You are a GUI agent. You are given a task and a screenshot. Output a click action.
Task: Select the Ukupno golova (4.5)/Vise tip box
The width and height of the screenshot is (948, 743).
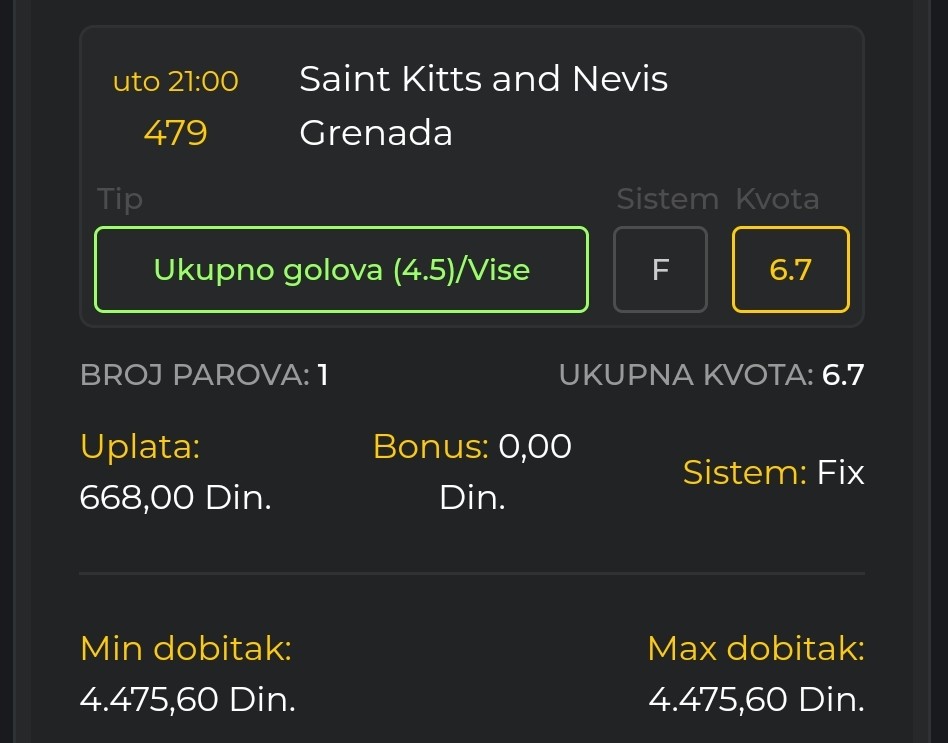[x=342, y=270]
